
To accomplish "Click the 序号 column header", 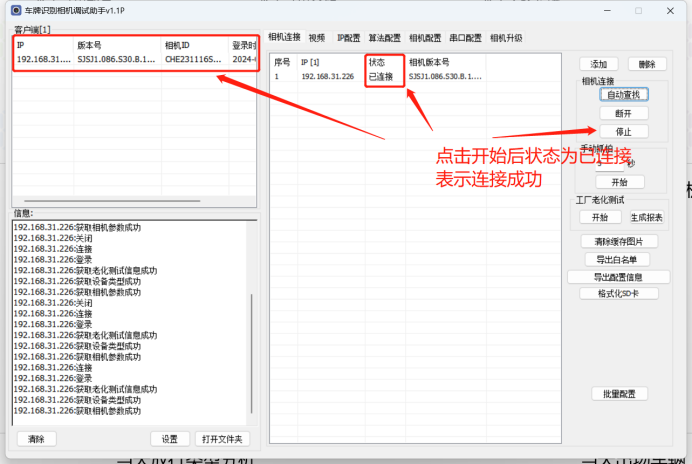I will click(284, 62).
